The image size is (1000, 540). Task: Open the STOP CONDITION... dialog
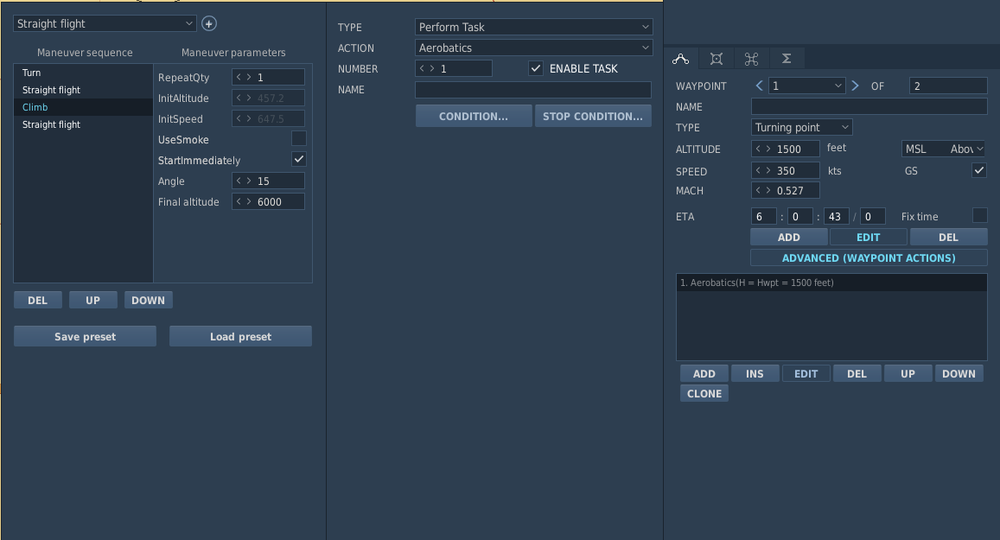[x=593, y=116]
